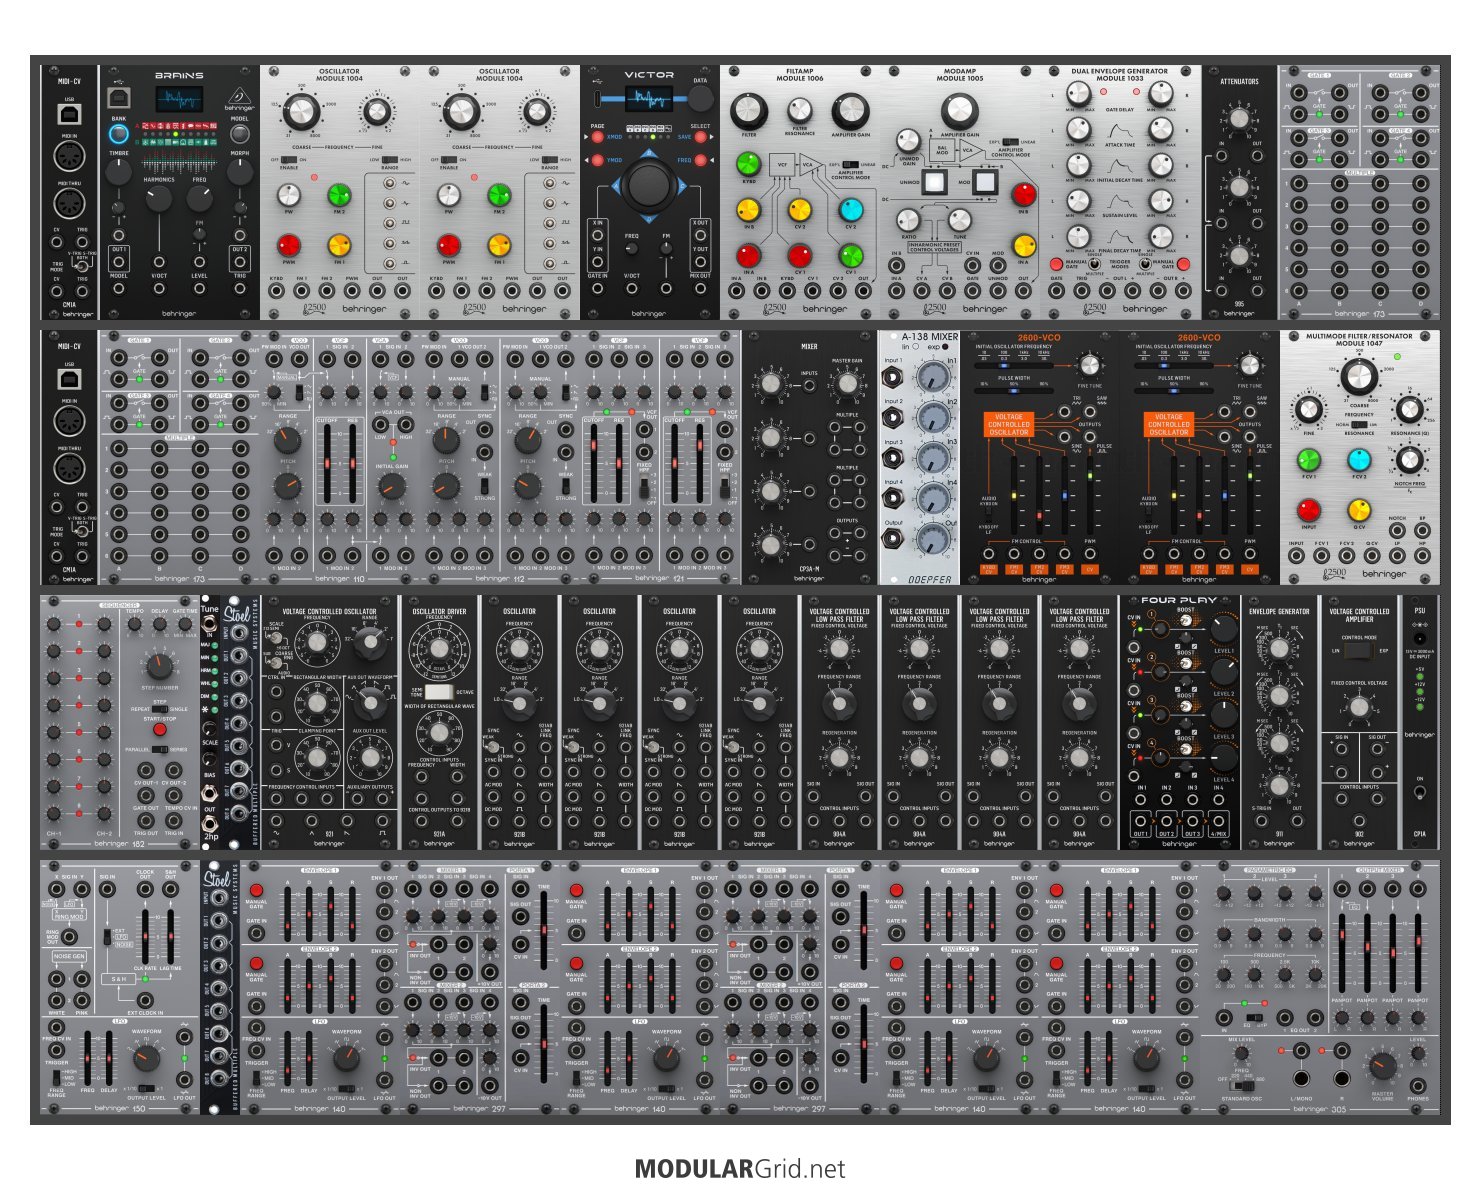Push the red SAVE button on Victor
The height and width of the screenshot is (1190, 1481).
(x=699, y=137)
